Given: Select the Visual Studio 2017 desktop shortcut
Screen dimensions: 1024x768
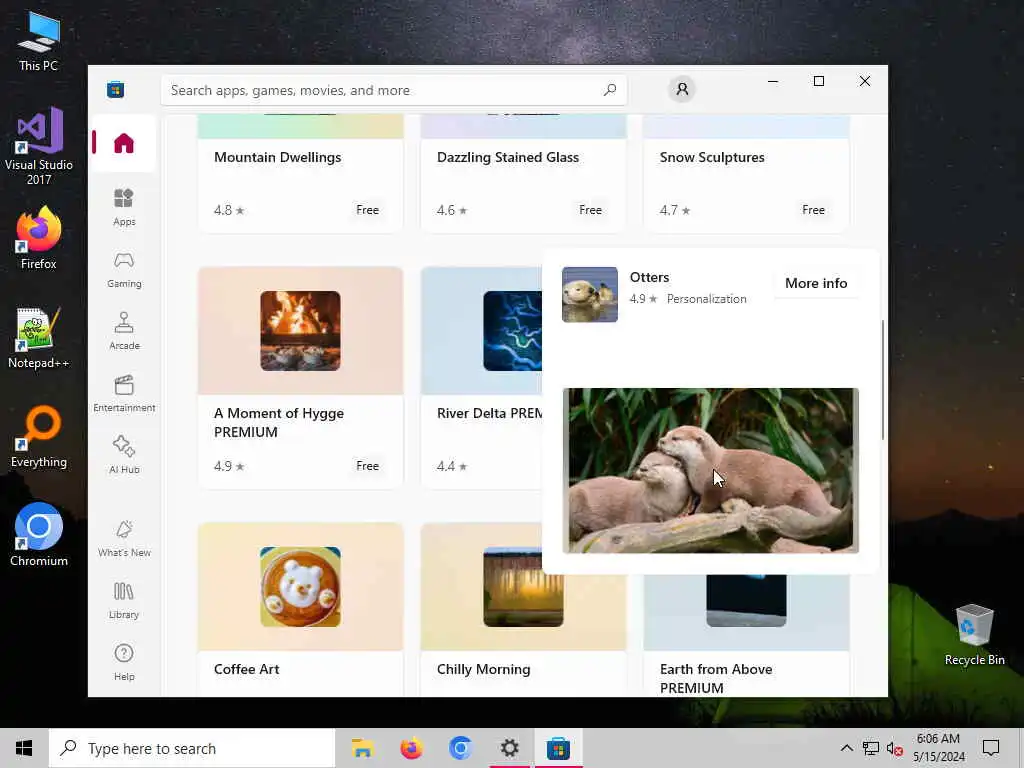Looking at the screenshot, I should point(39,146).
